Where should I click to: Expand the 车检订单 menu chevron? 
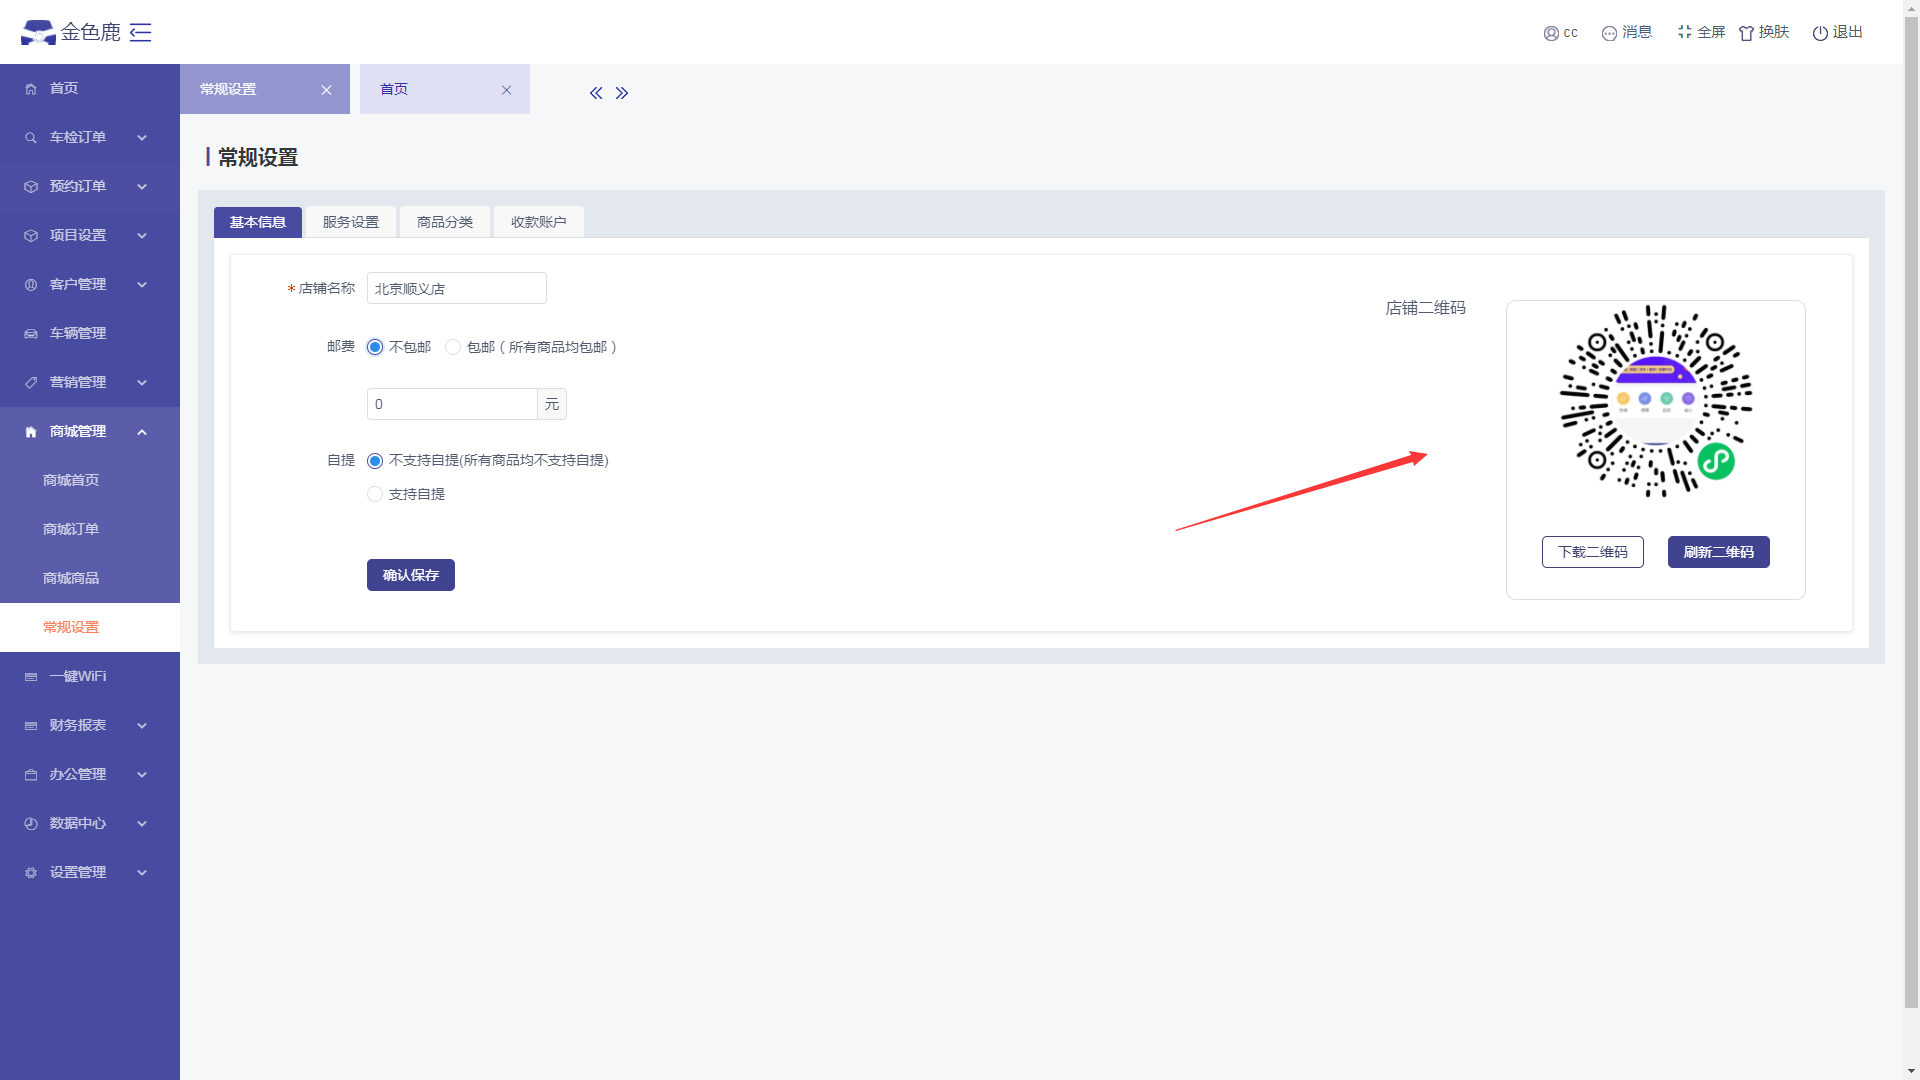coord(142,138)
